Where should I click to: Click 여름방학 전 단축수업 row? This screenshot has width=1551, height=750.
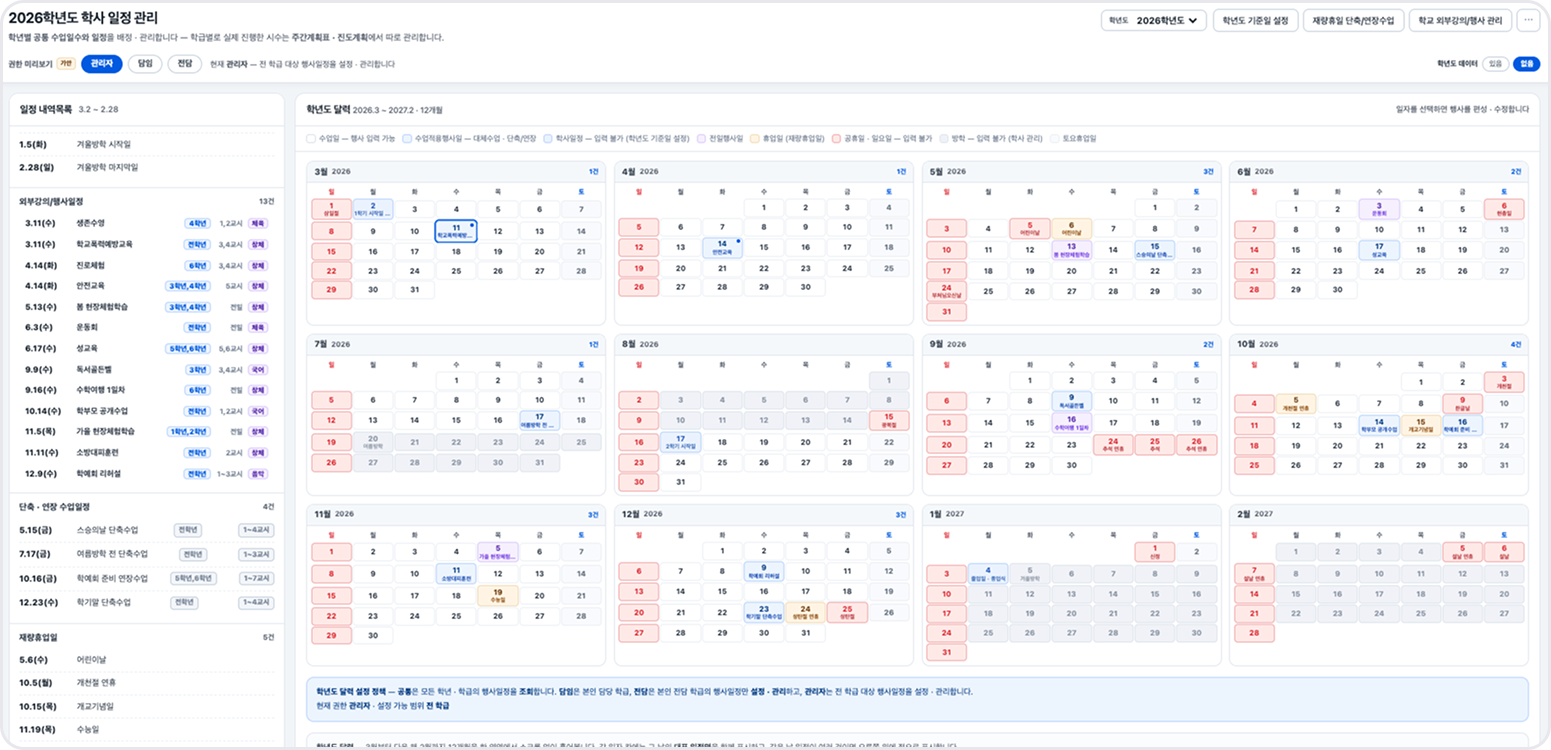pos(148,554)
